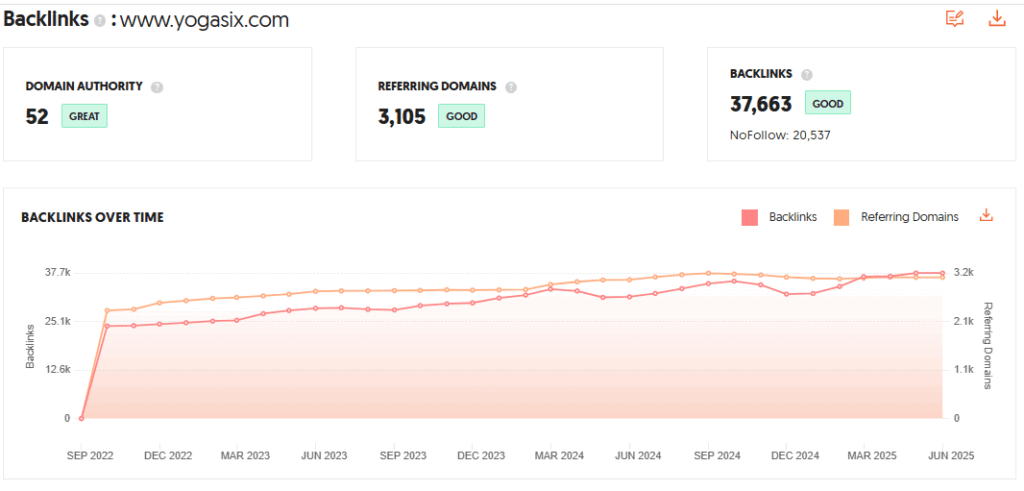Click the NoFollow: 20,537 text
The width and height of the screenshot is (1024, 491).
(x=780, y=136)
